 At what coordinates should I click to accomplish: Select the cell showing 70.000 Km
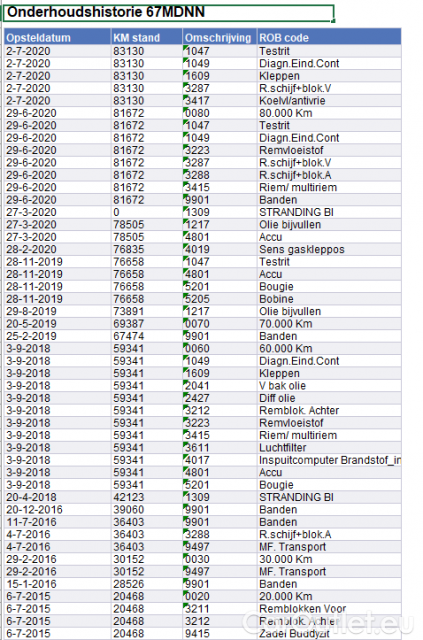[329, 324]
